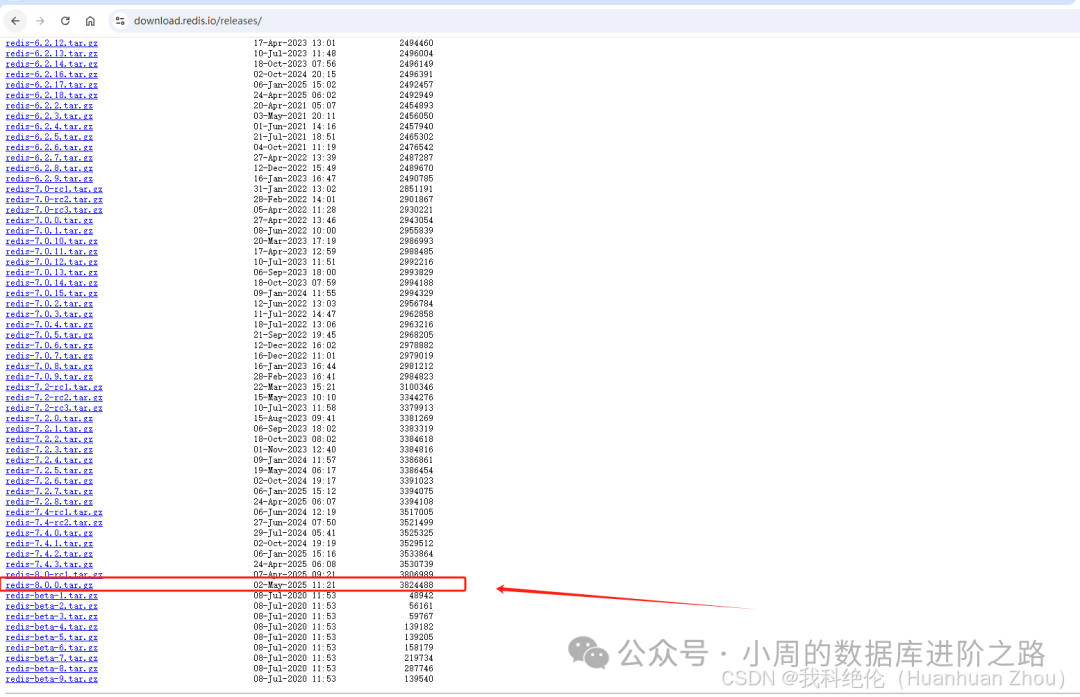Download redis-7.2.0.tar.gz
1080x697 pixels.
[49, 418]
